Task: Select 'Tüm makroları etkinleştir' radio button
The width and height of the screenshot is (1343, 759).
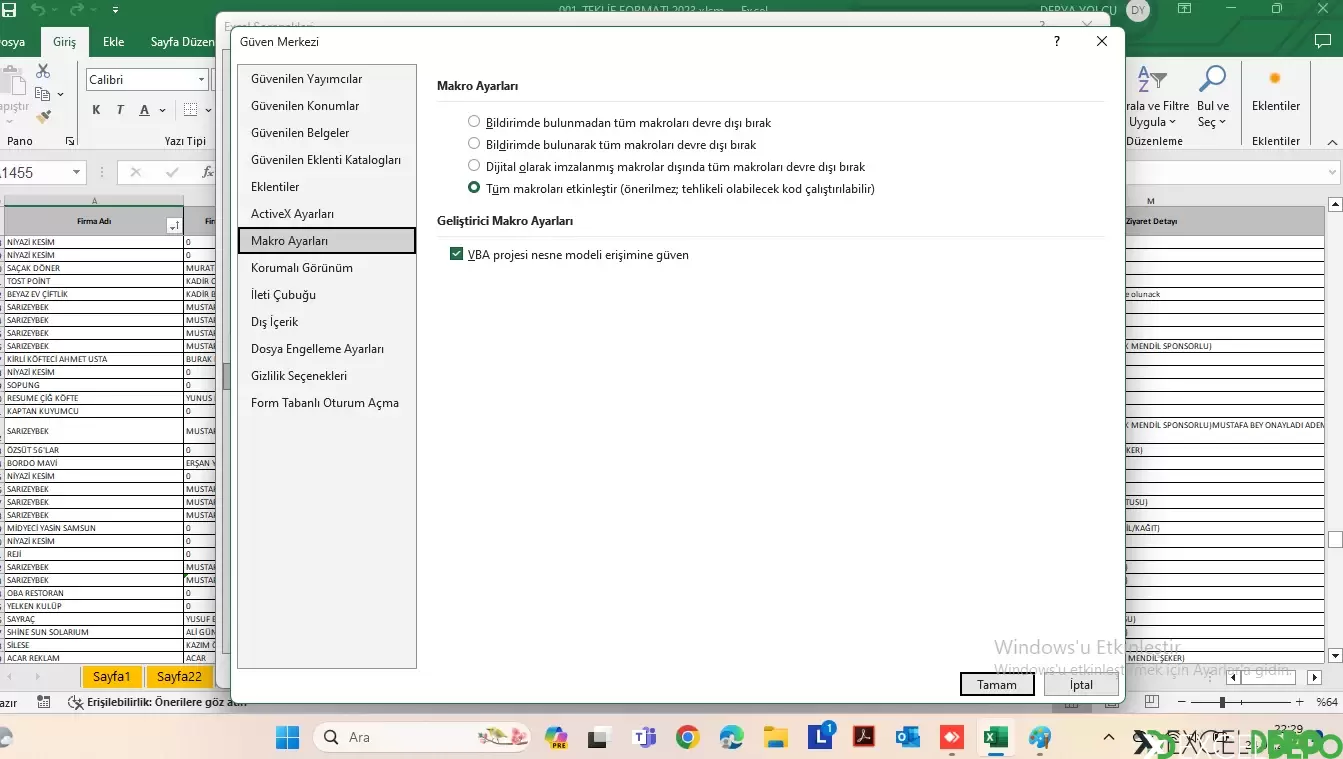Action: tap(474, 188)
